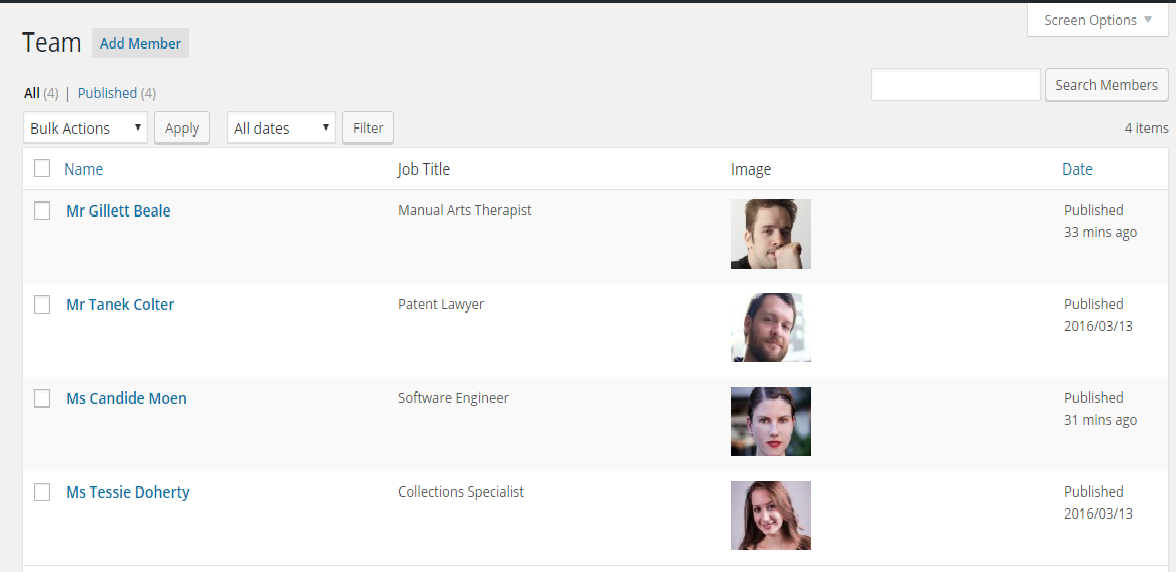
Task: Open the Bulk Actions dropdown
Action: click(x=85, y=128)
